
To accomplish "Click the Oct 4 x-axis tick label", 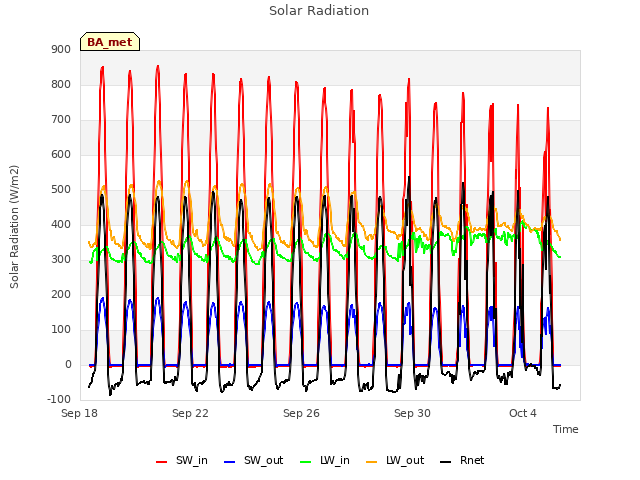I will (523, 413).
